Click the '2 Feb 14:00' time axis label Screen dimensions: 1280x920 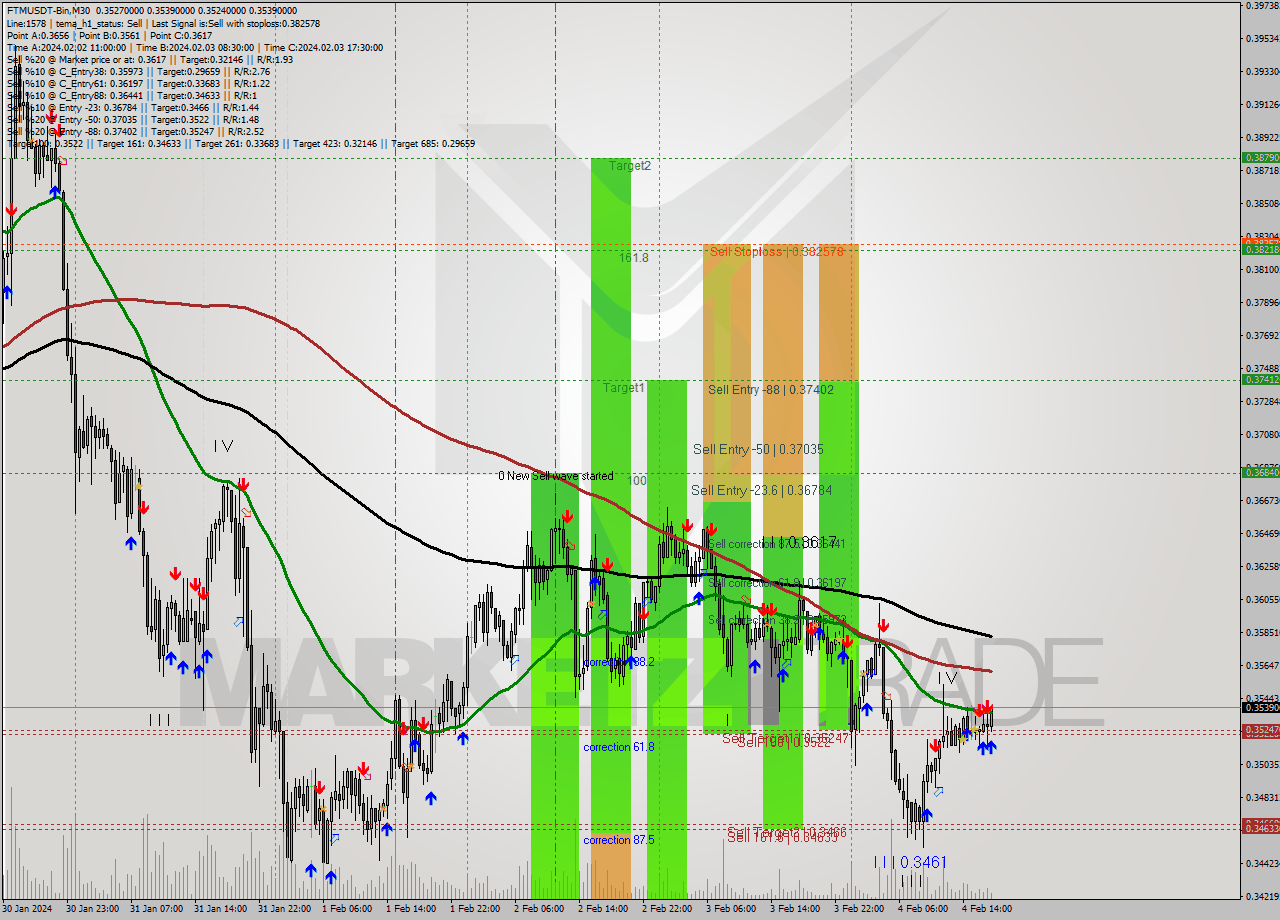(x=603, y=909)
